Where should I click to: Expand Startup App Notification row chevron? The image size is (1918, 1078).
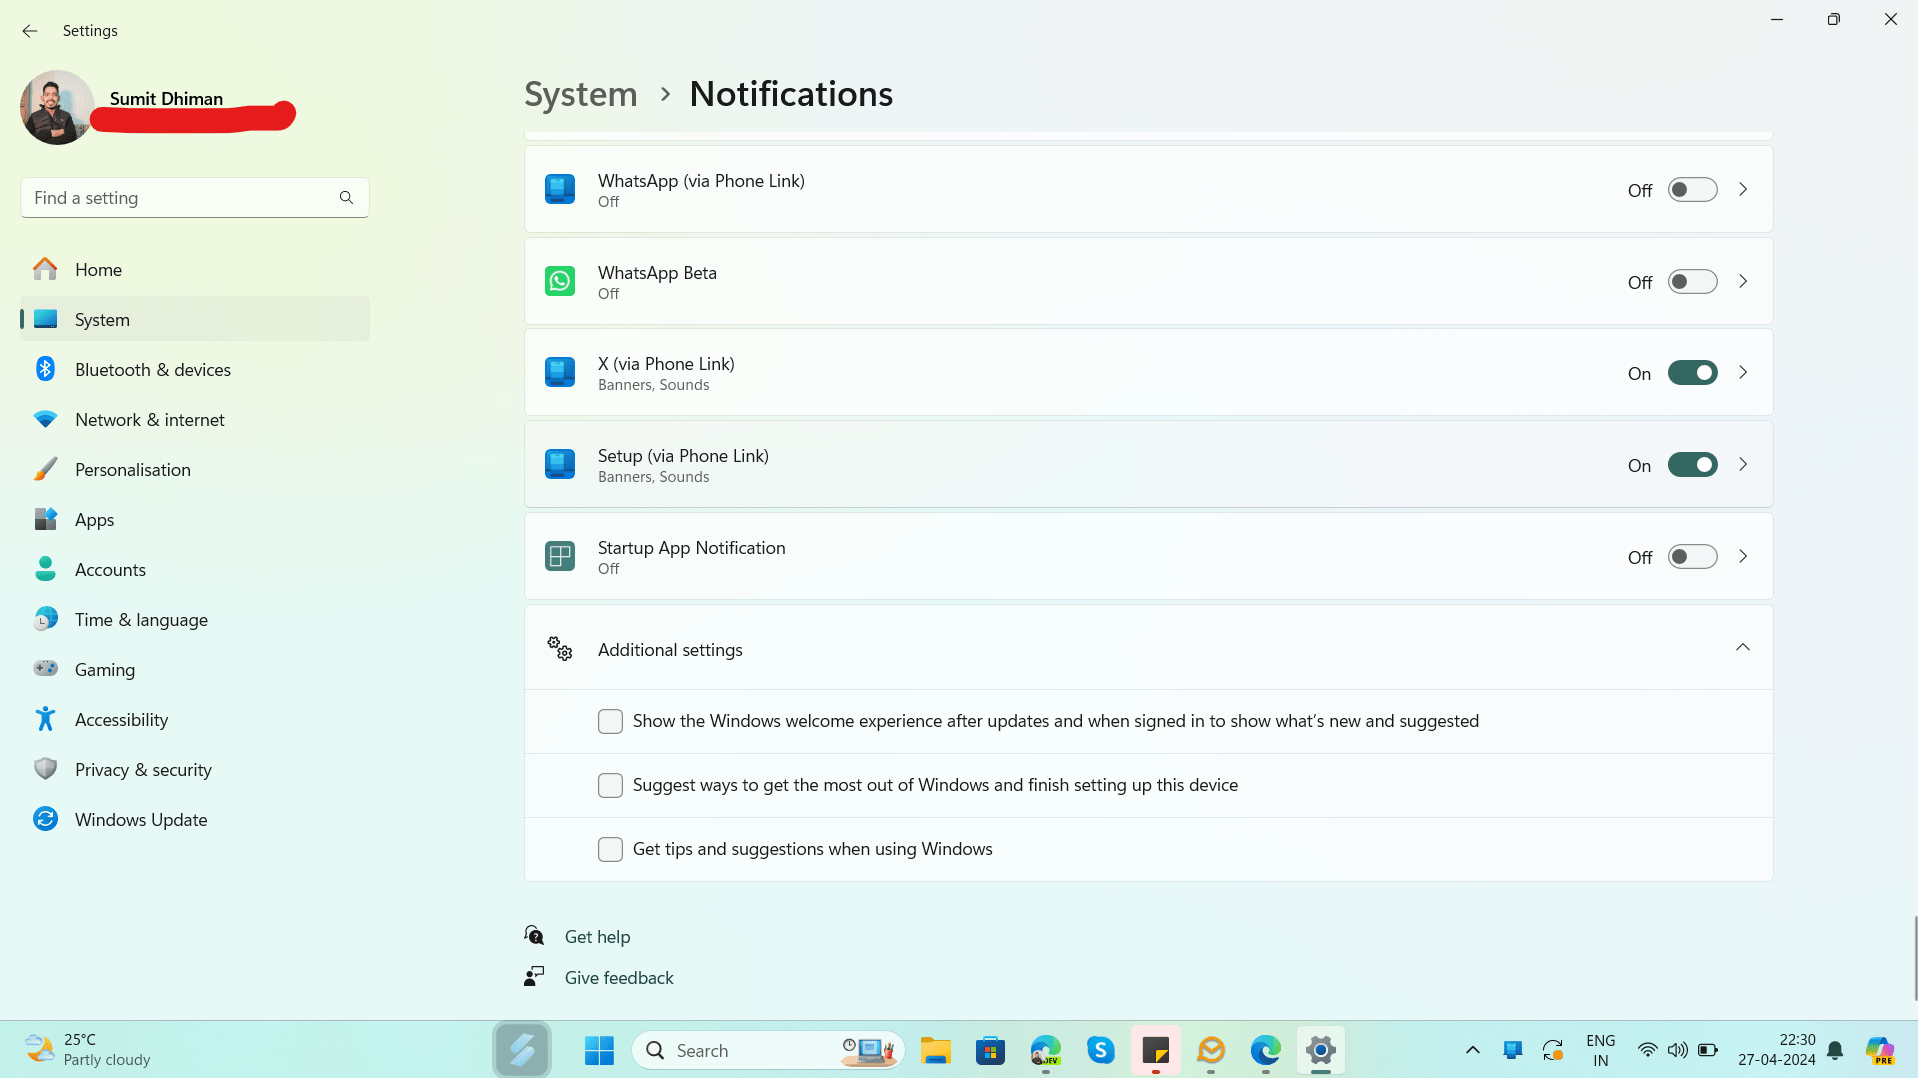(1743, 556)
